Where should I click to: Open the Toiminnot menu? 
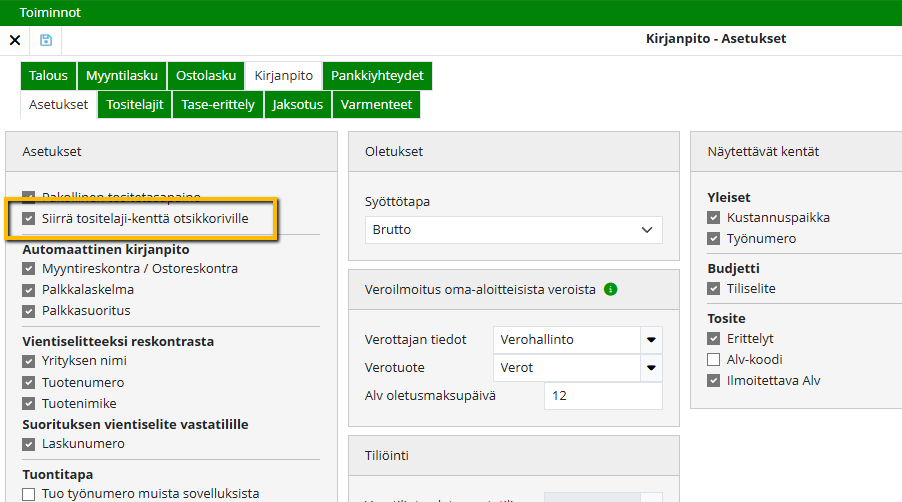[50, 13]
